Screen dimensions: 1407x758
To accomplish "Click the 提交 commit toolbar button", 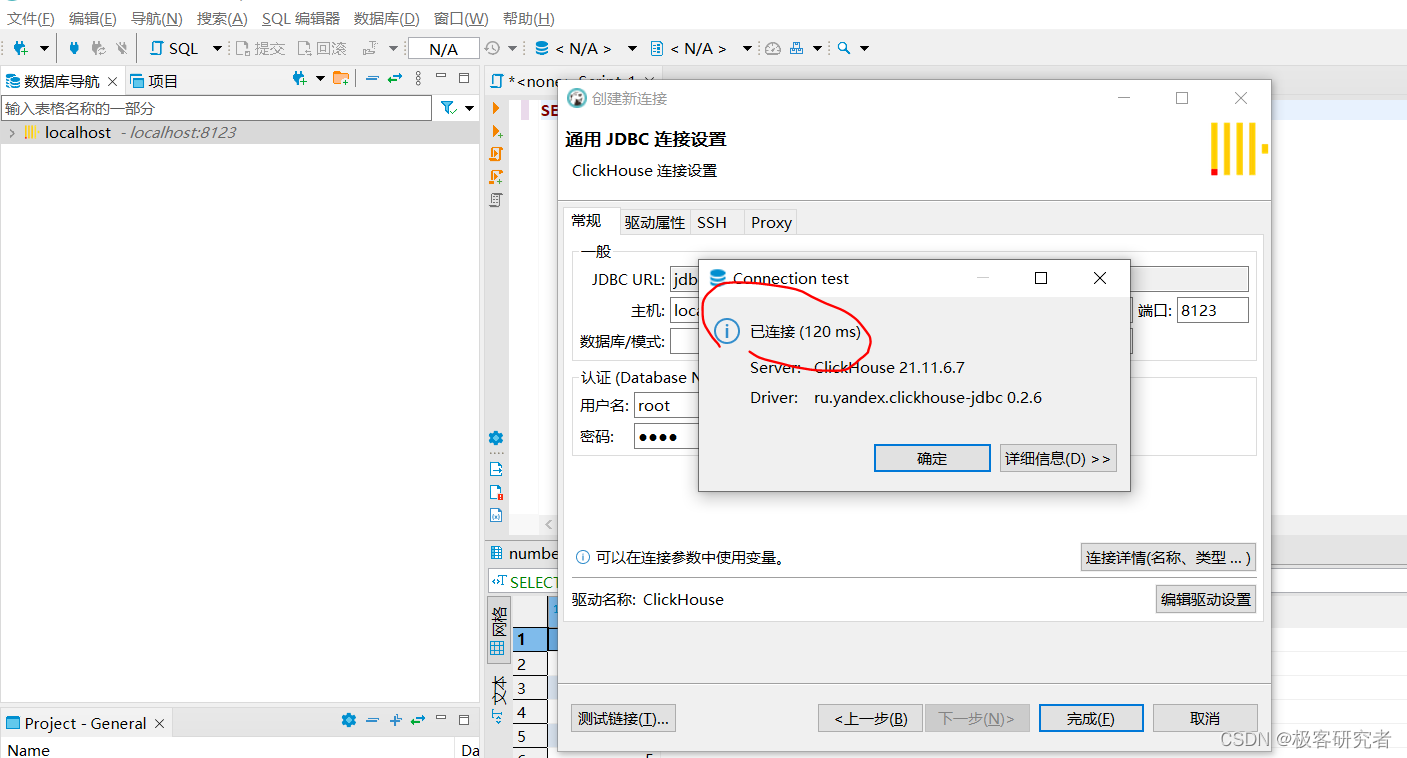I will tap(260, 48).
